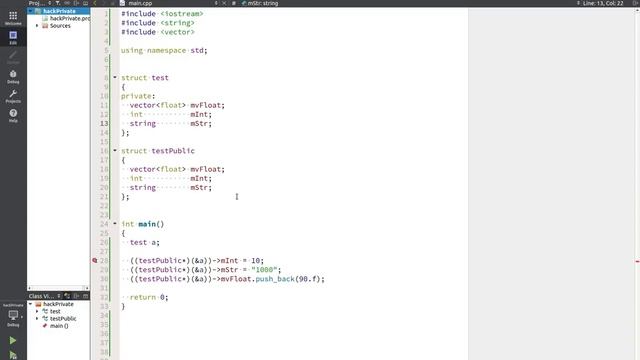Start debugging with the Run-Debug button

point(13,356)
